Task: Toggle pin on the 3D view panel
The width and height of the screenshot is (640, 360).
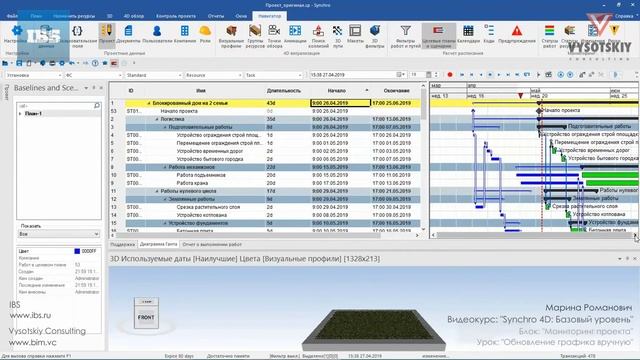Action: pyautogui.click(x=627, y=259)
